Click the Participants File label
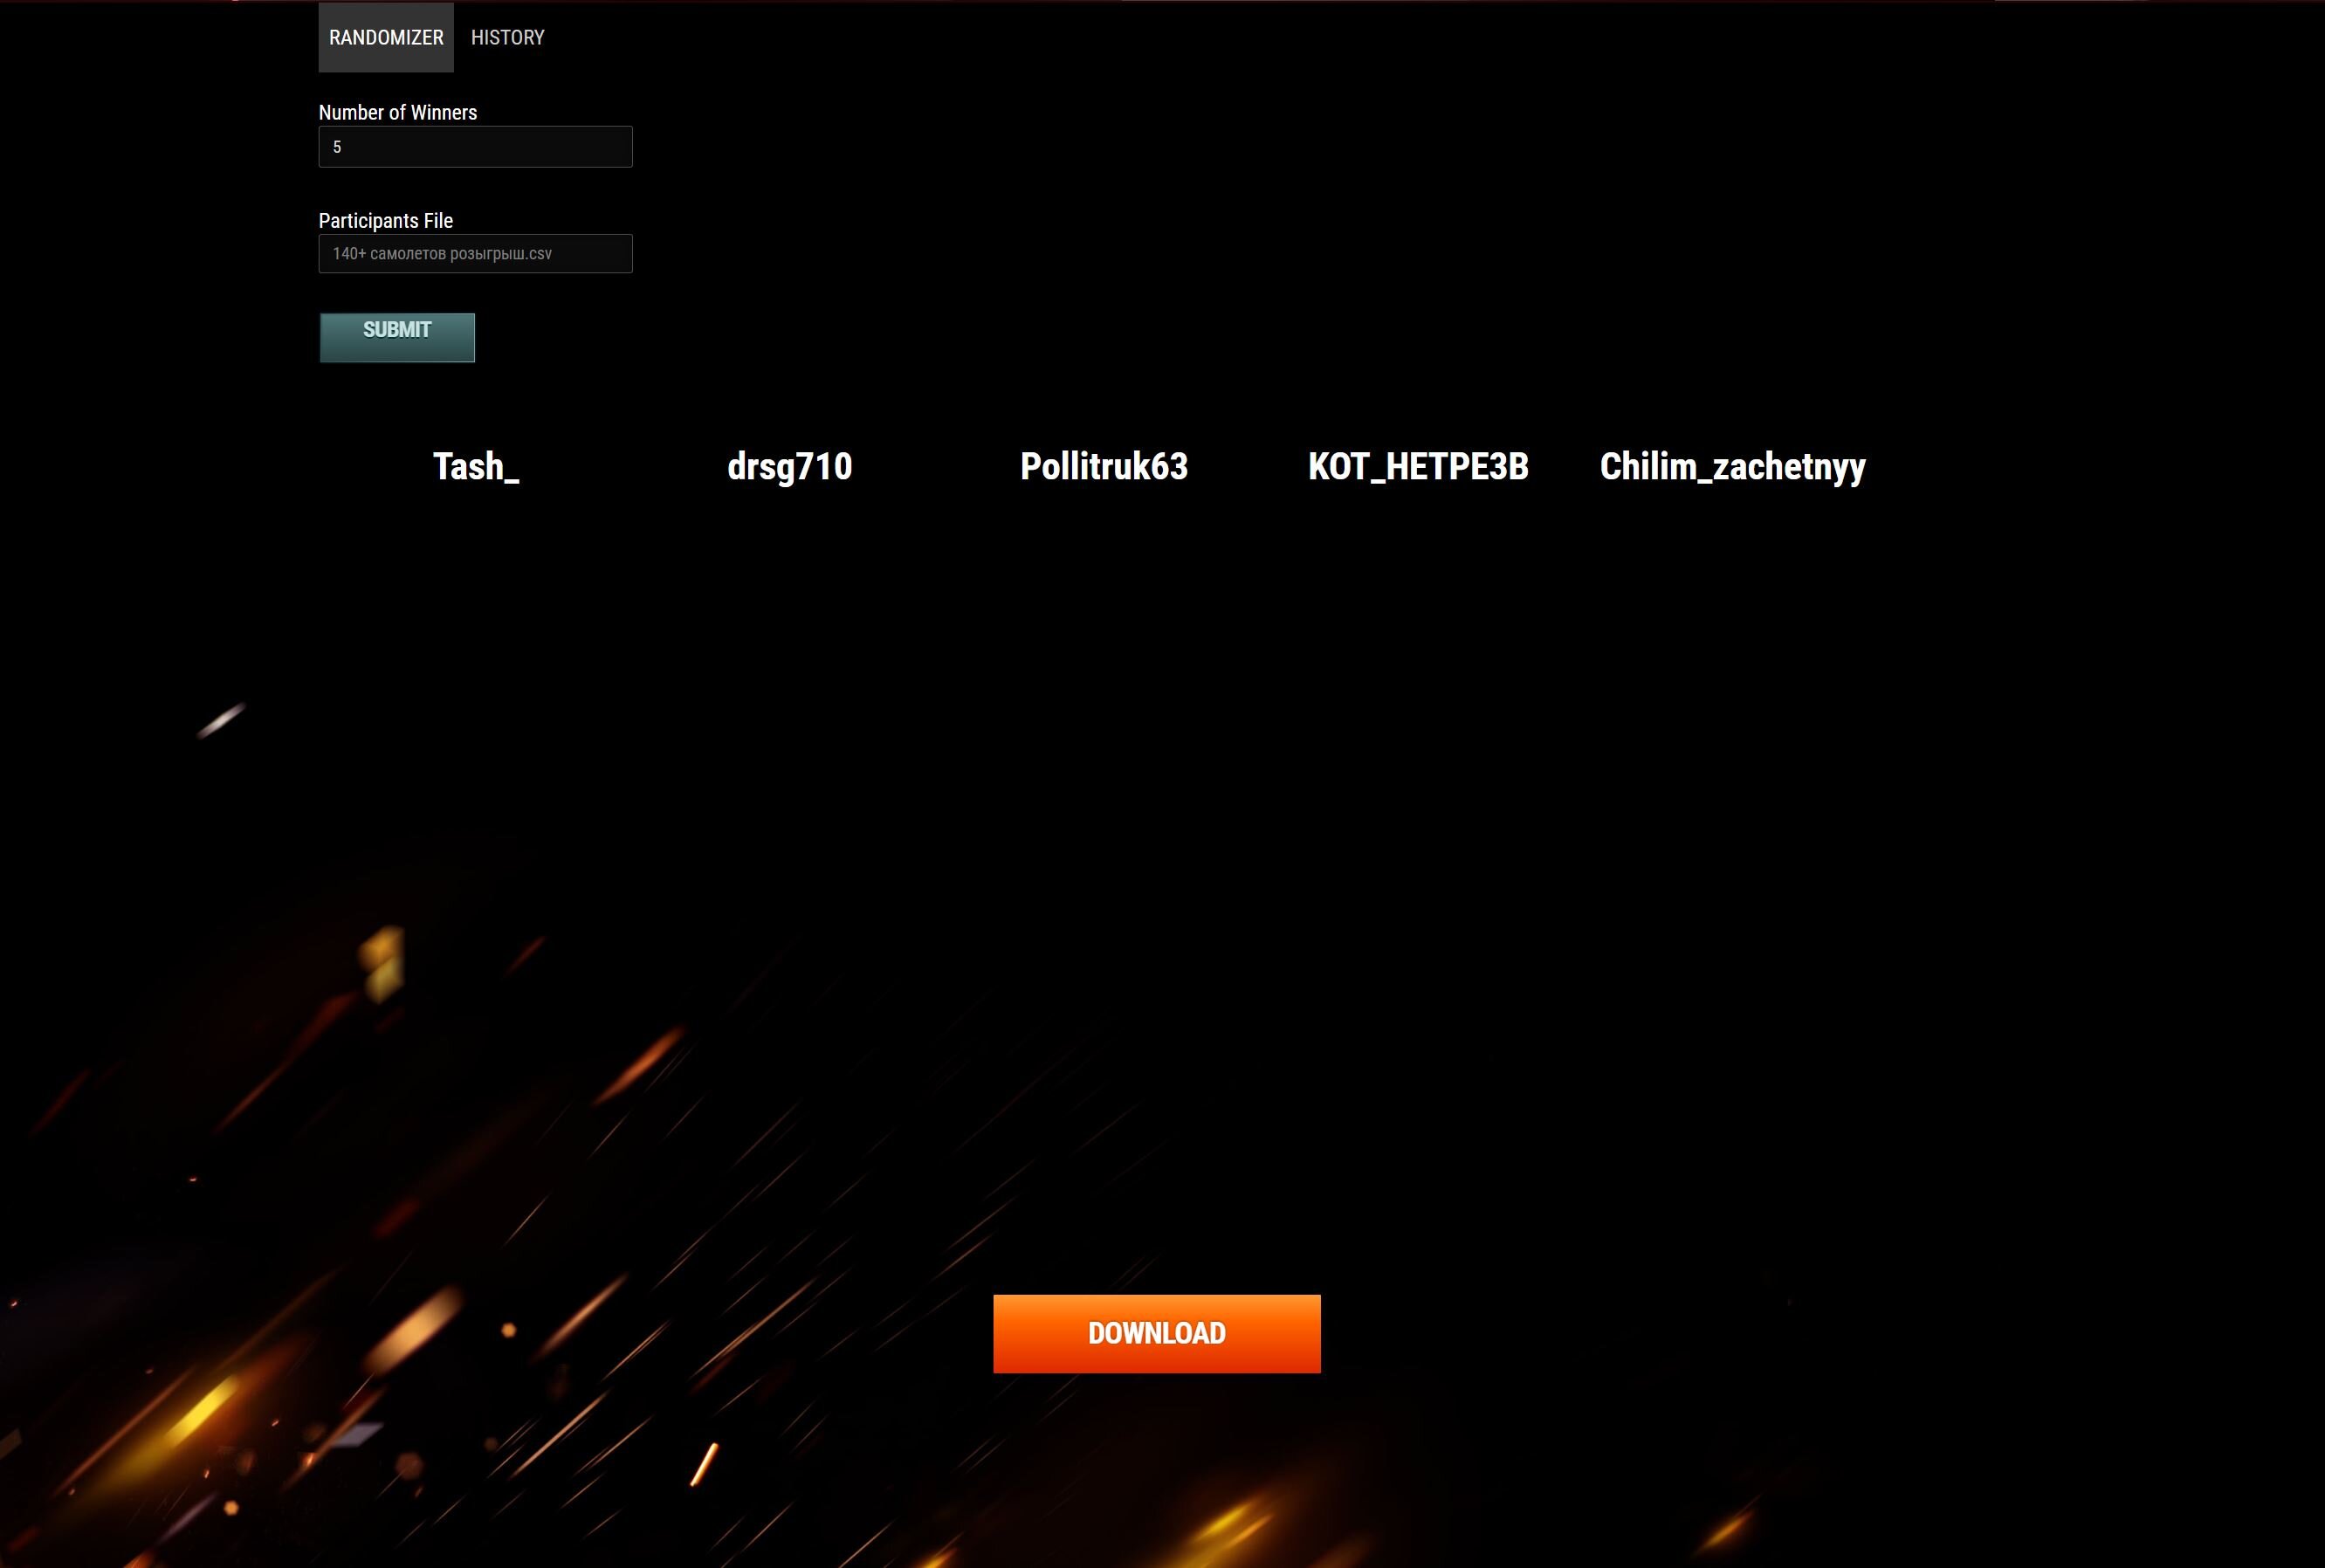Image resolution: width=2325 pixels, height=1568 pixels. point(386,220)
